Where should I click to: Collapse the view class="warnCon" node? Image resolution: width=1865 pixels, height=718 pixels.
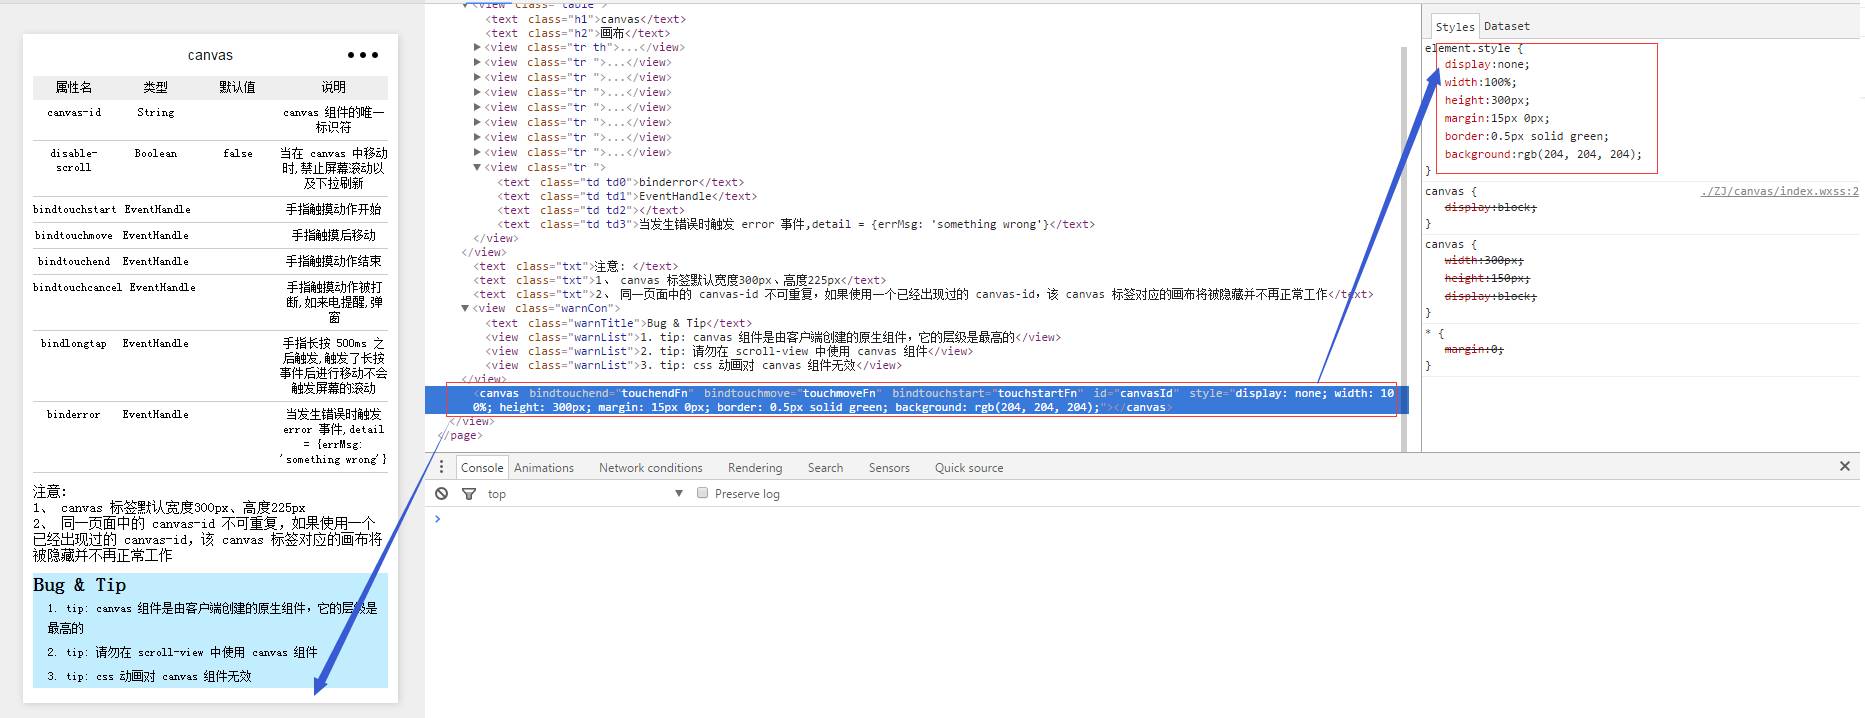[465, 308]
